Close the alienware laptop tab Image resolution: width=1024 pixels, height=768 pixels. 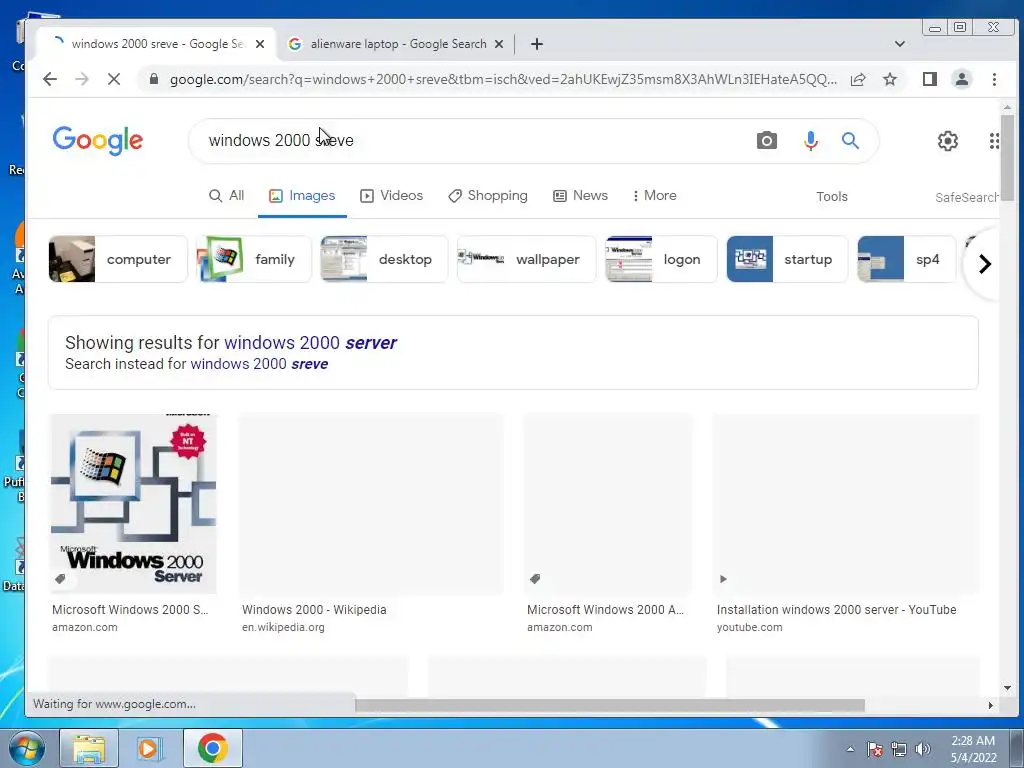click(x=499, y=44)
